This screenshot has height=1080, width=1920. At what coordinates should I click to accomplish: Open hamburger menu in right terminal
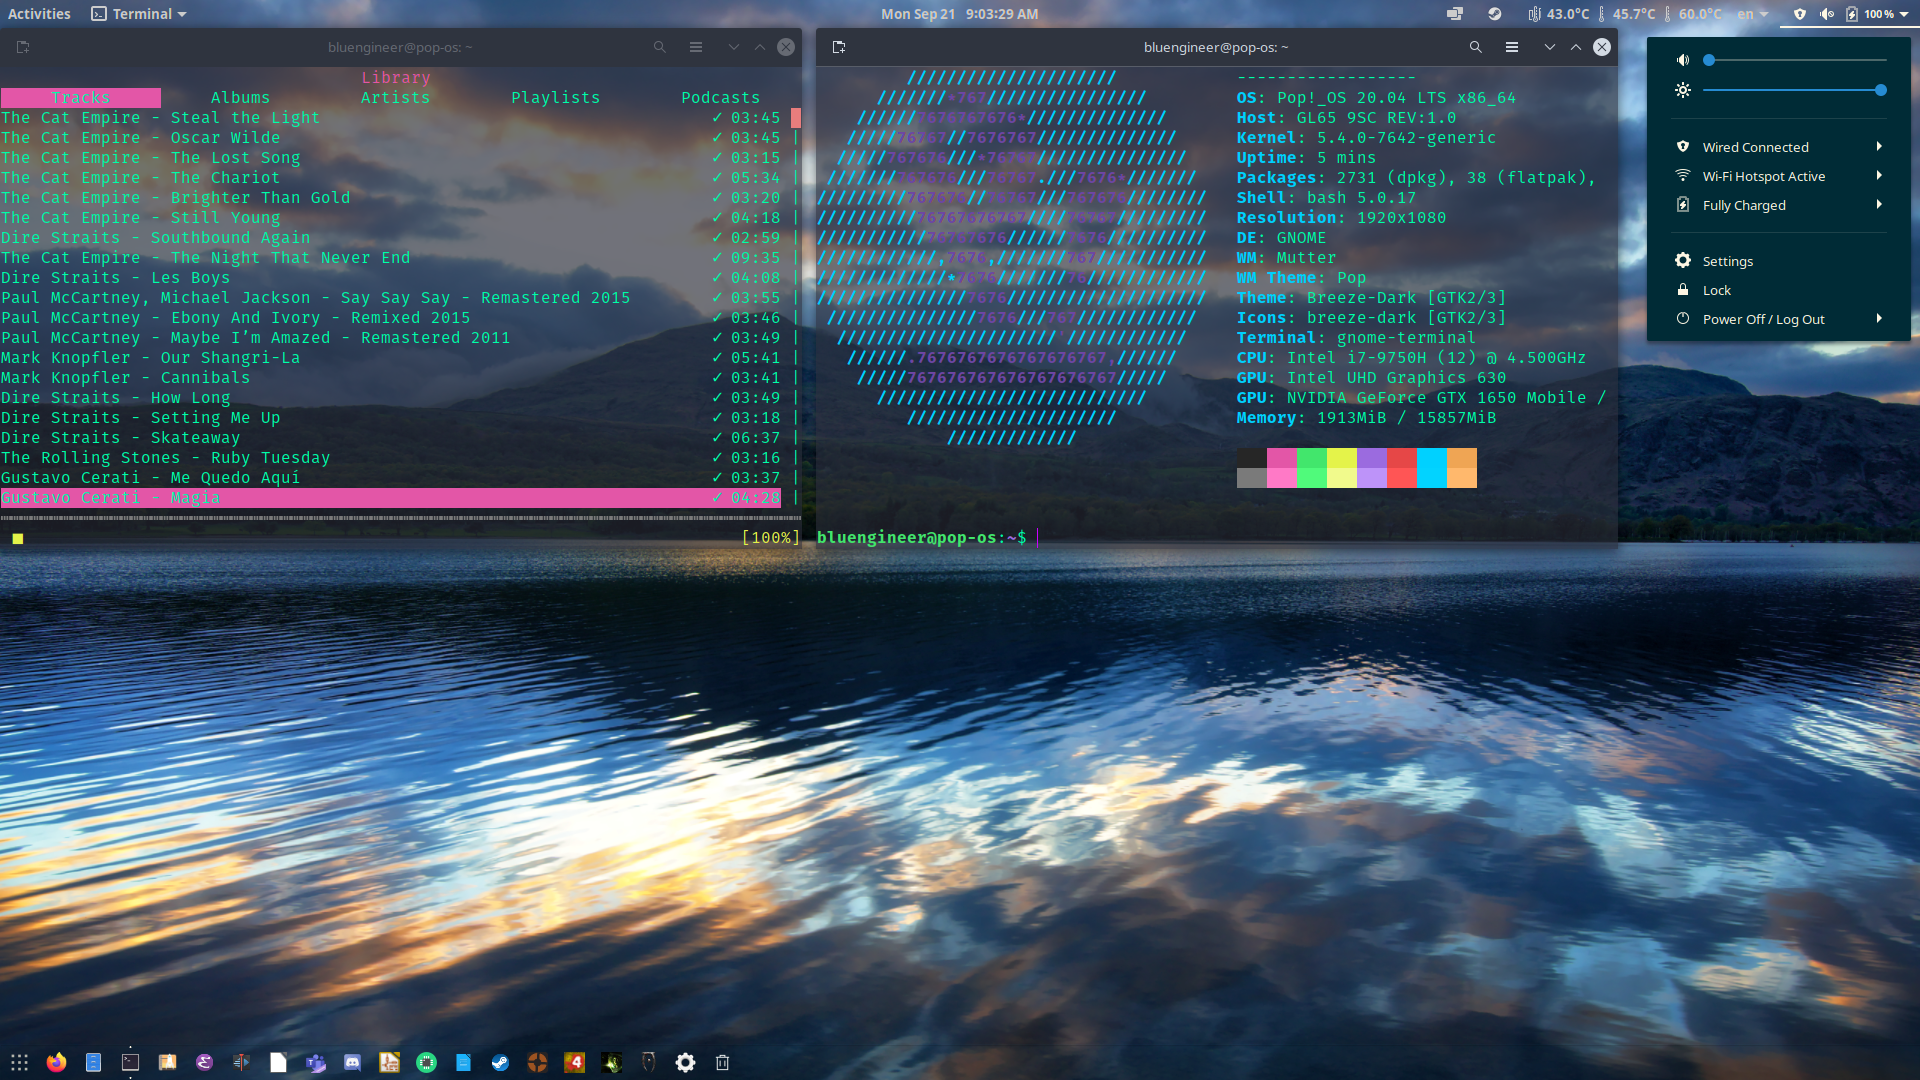coord(1512,47)
